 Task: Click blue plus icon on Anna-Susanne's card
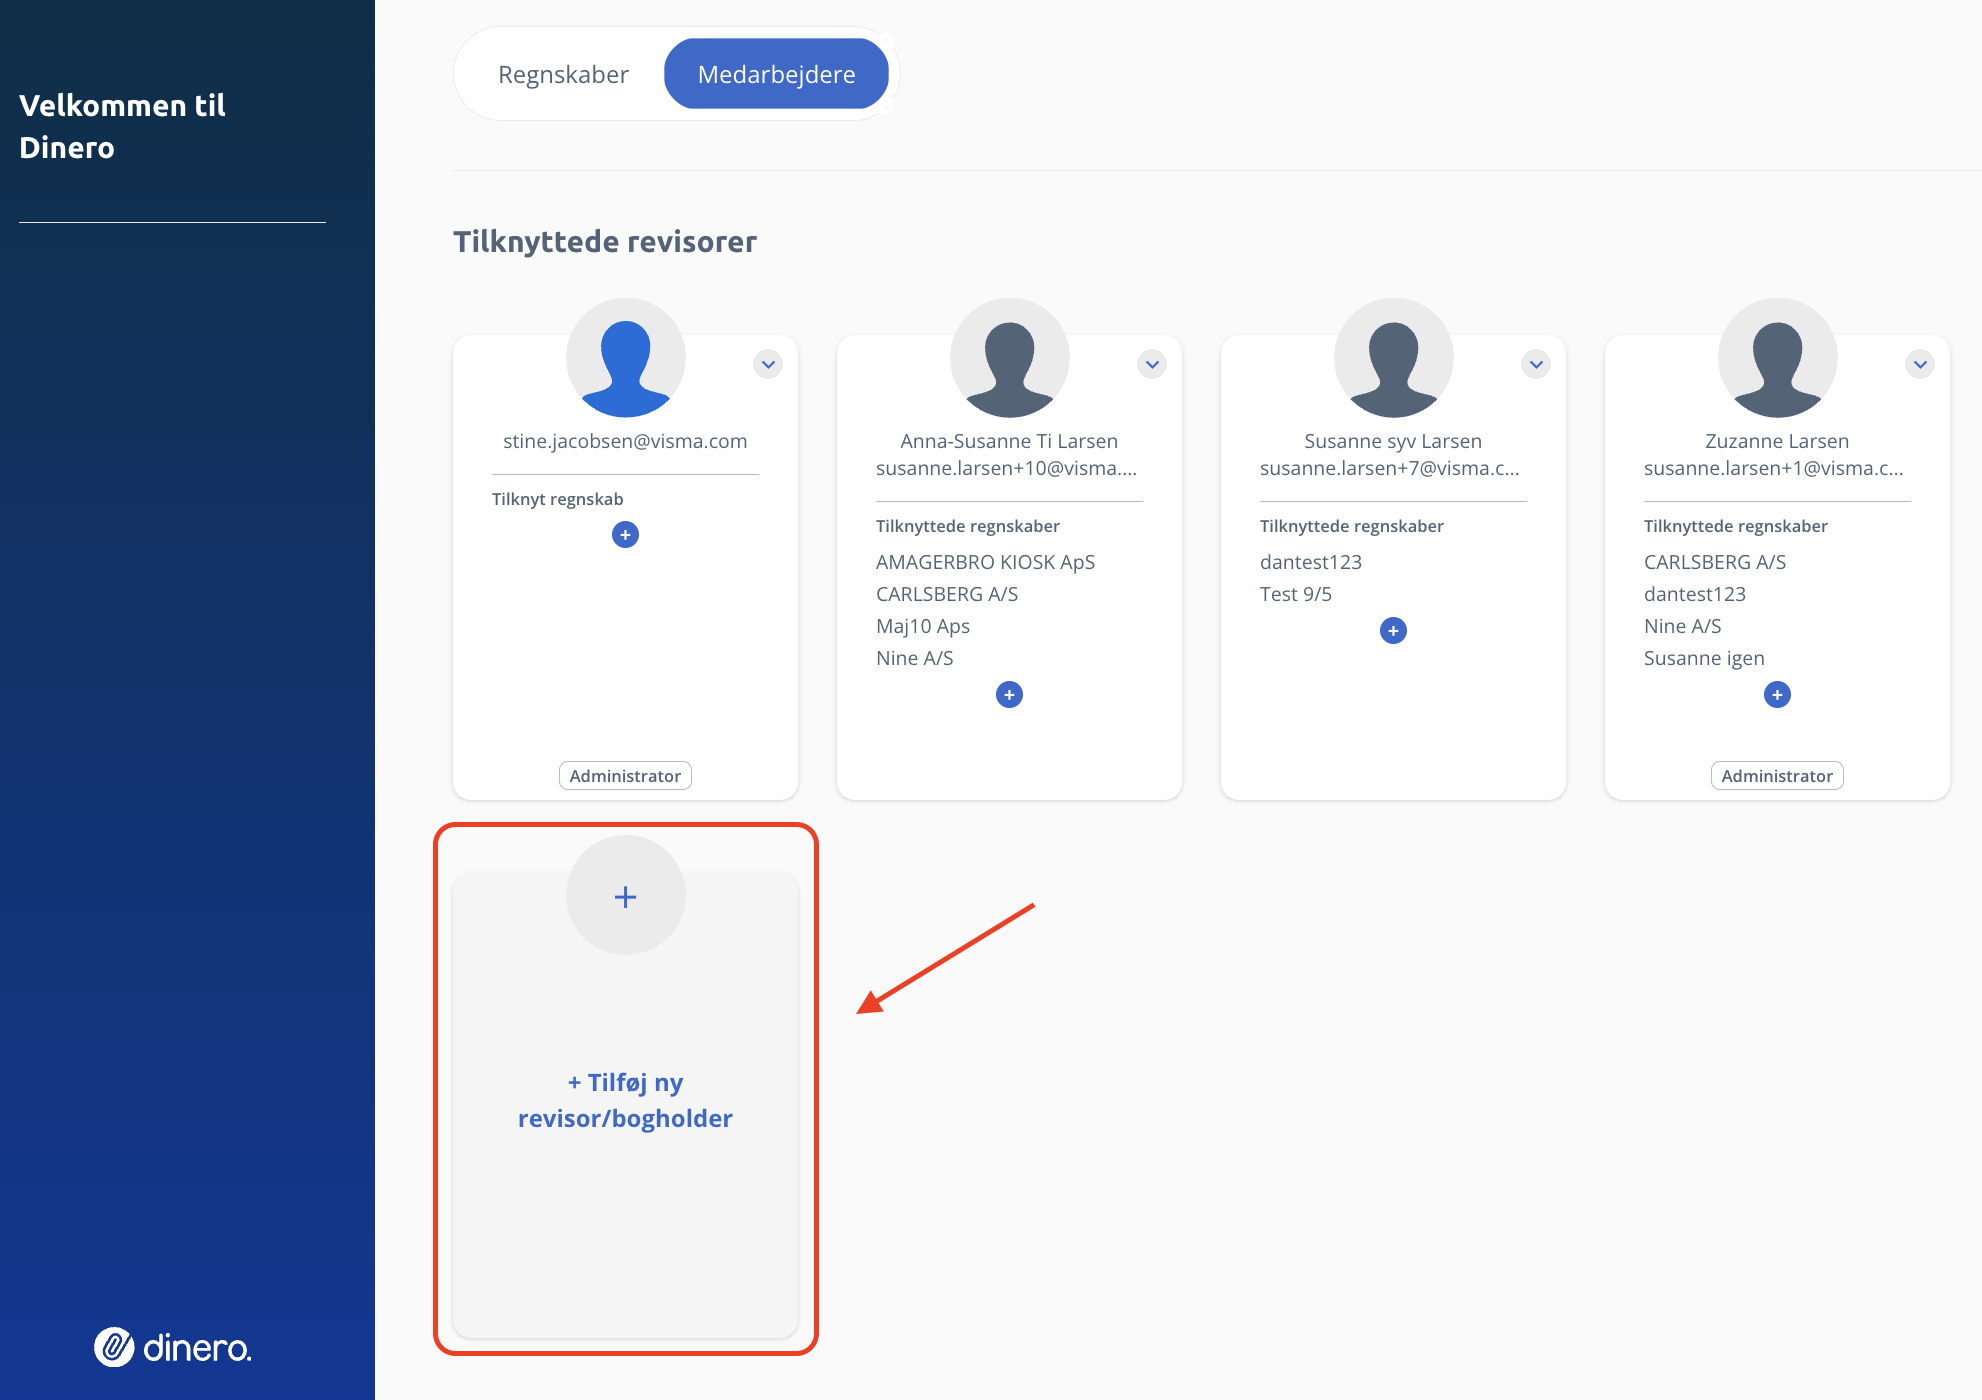click(x=1009, y=695)
